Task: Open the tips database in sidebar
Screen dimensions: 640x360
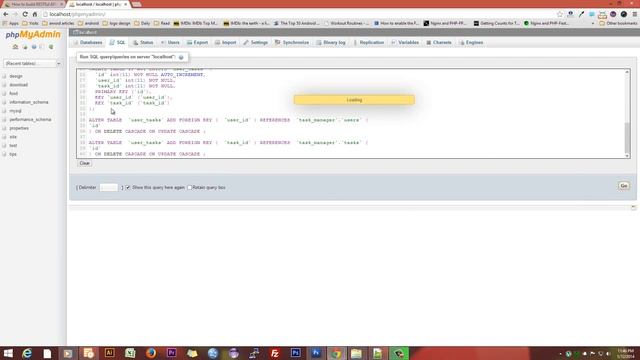Action: pyautogui.click(x=13, y=154)
